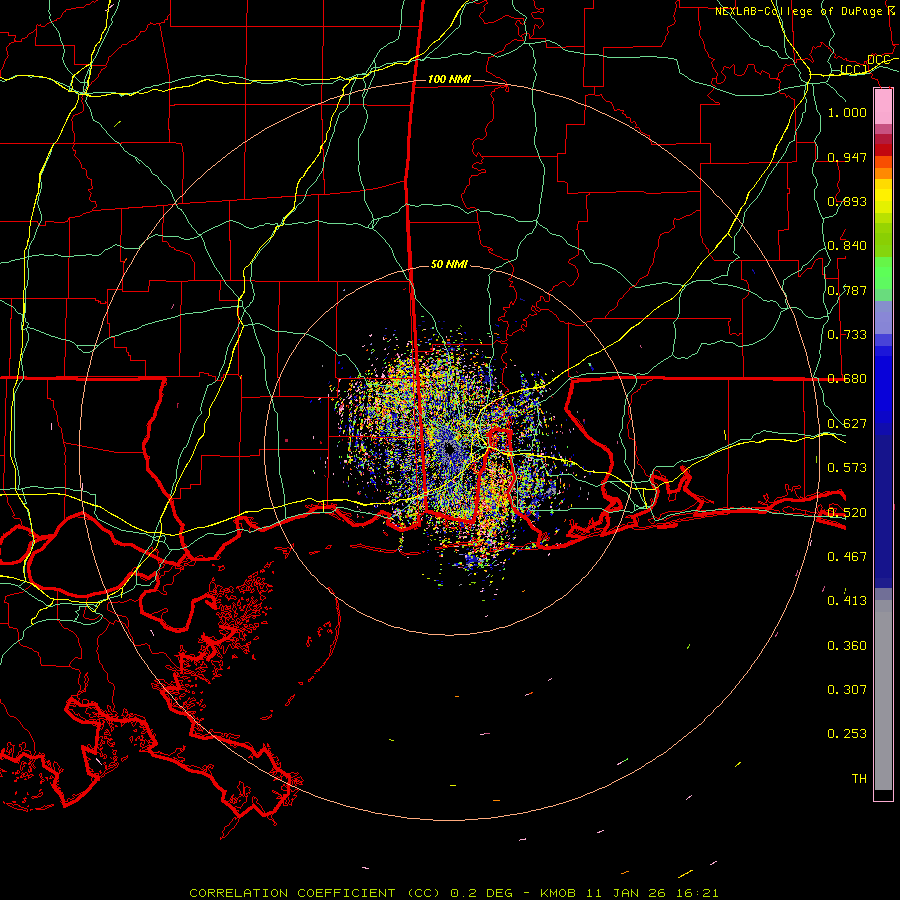This screenshot has height=900, width=900.
Task: Click the 0.573 color scale value
Action: click(847, 467)
